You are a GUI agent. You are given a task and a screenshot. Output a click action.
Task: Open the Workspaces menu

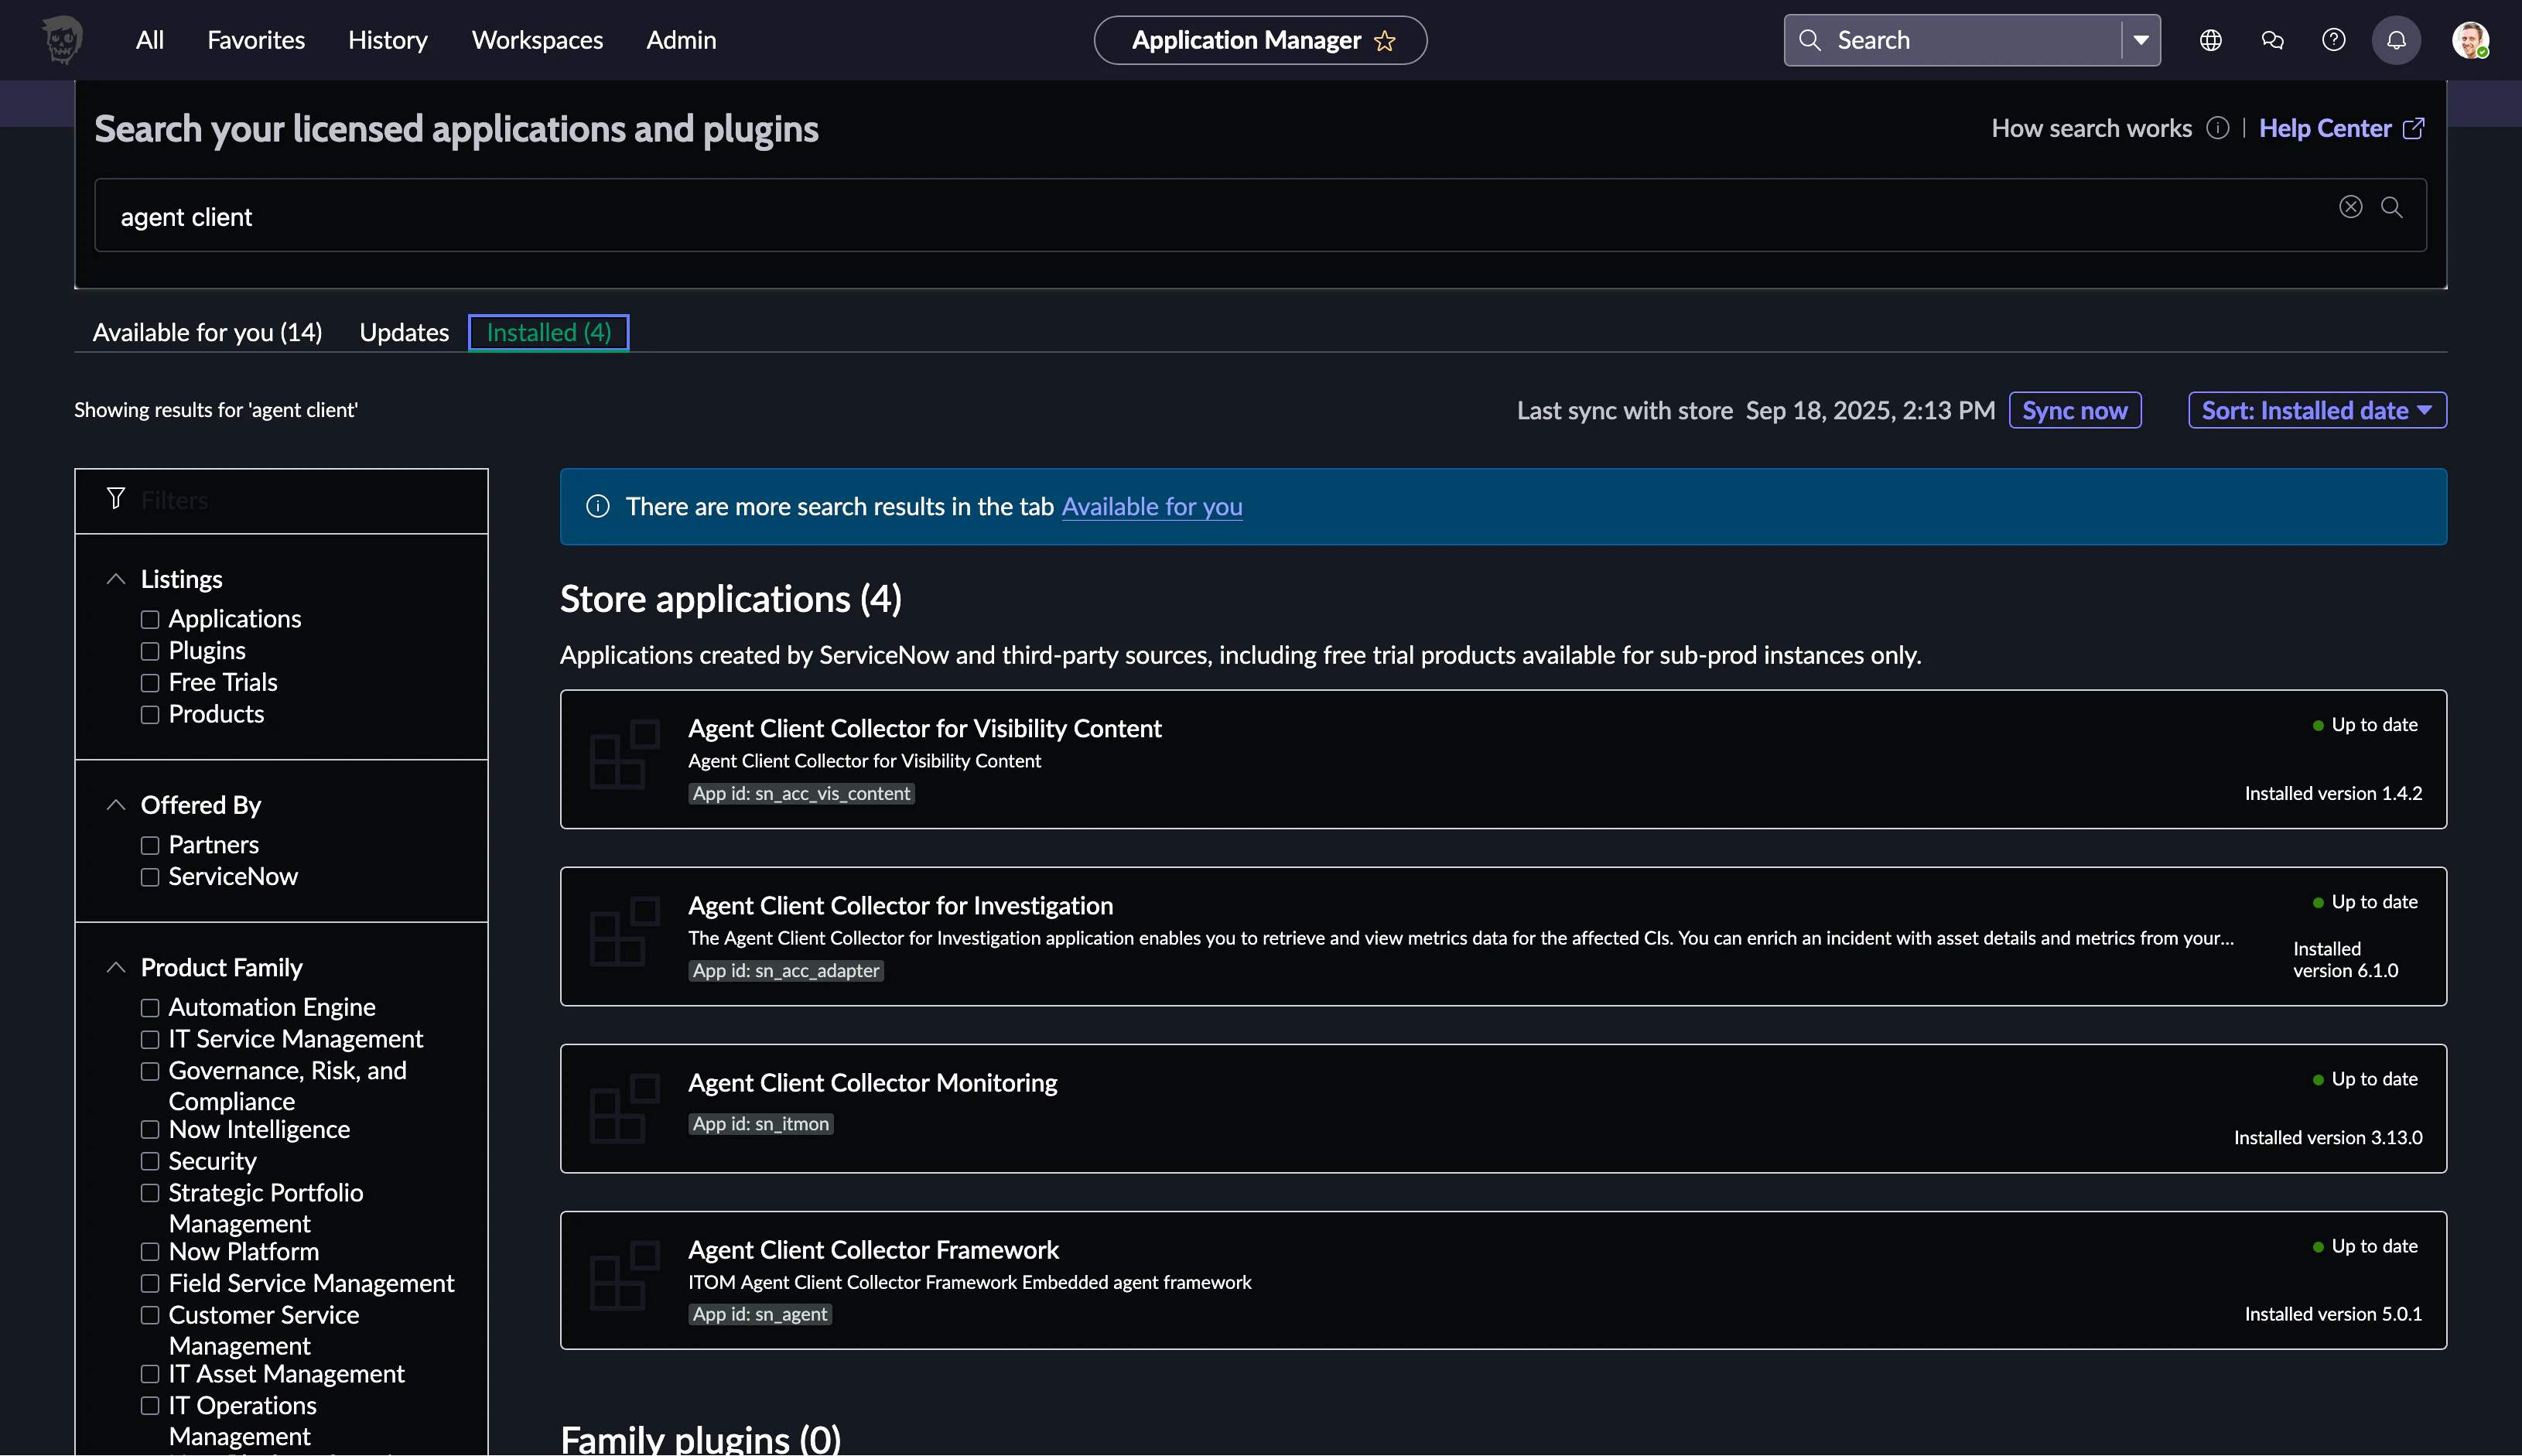[x=538, y=40]
